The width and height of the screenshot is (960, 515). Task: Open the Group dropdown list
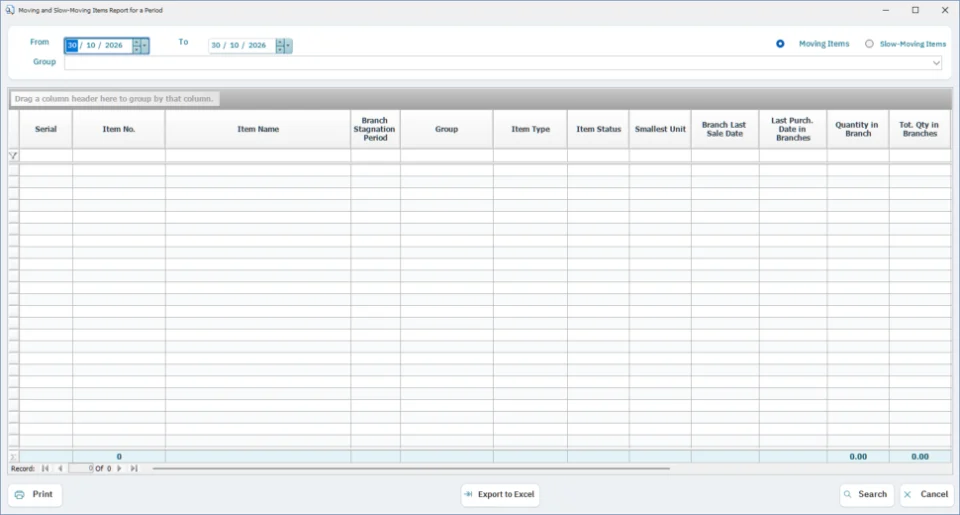936,62
